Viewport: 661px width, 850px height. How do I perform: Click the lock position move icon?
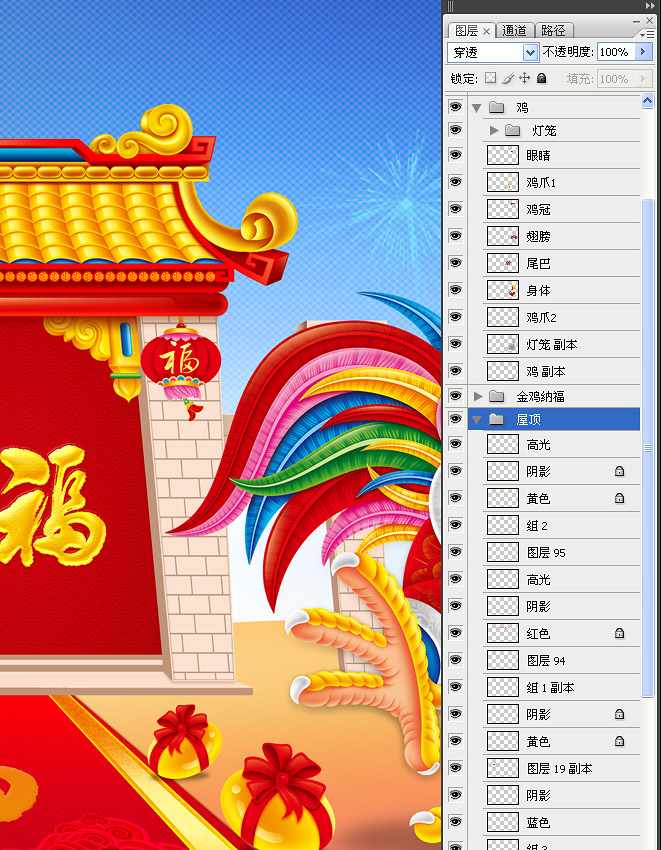click(524, 78)
